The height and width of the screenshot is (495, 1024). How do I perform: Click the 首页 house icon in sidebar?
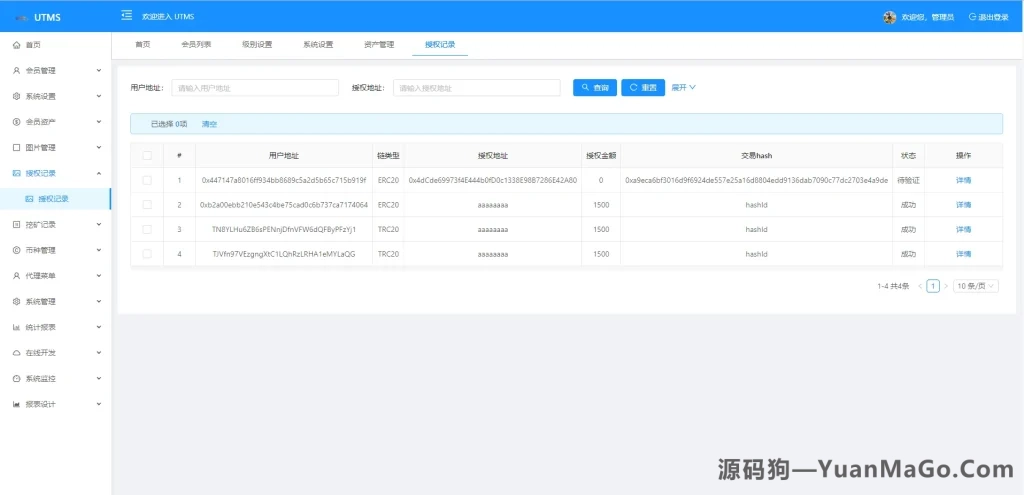[x=17, y=45]
